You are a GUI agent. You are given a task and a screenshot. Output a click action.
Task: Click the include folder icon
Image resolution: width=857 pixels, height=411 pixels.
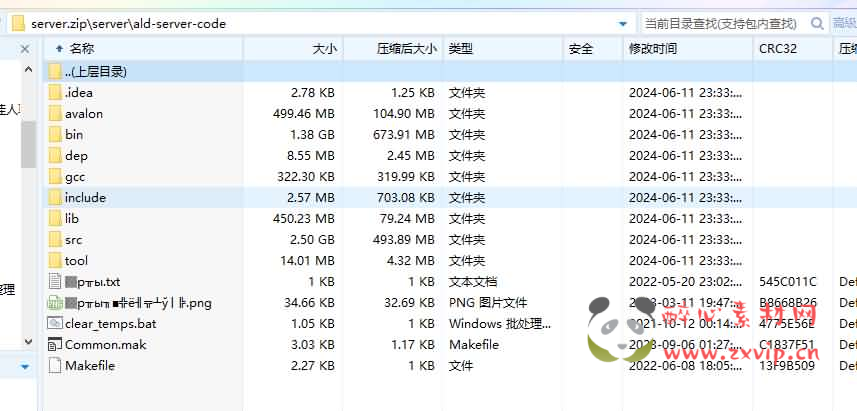point(55,197)
